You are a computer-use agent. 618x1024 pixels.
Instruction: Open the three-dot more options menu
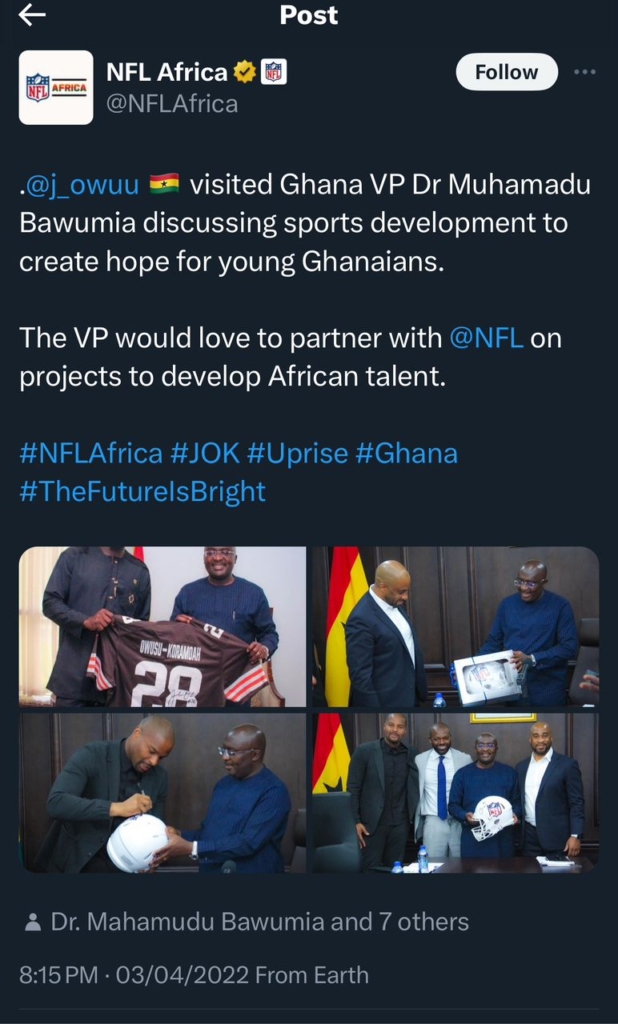(x=585, y=73)
